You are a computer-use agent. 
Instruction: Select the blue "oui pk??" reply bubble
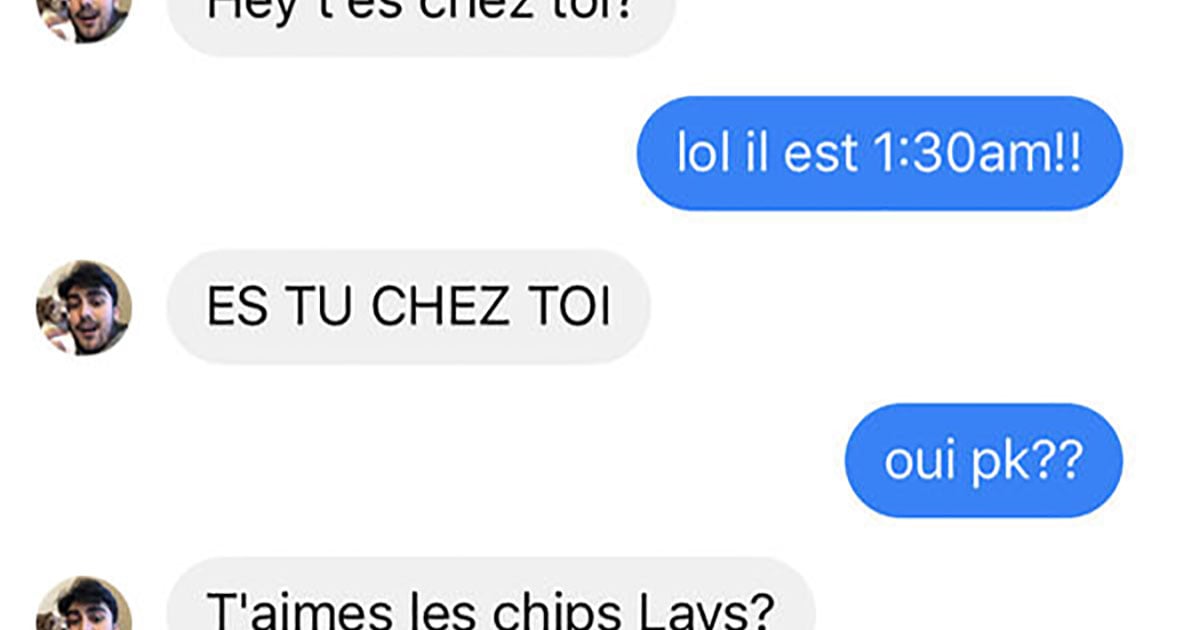983,460
